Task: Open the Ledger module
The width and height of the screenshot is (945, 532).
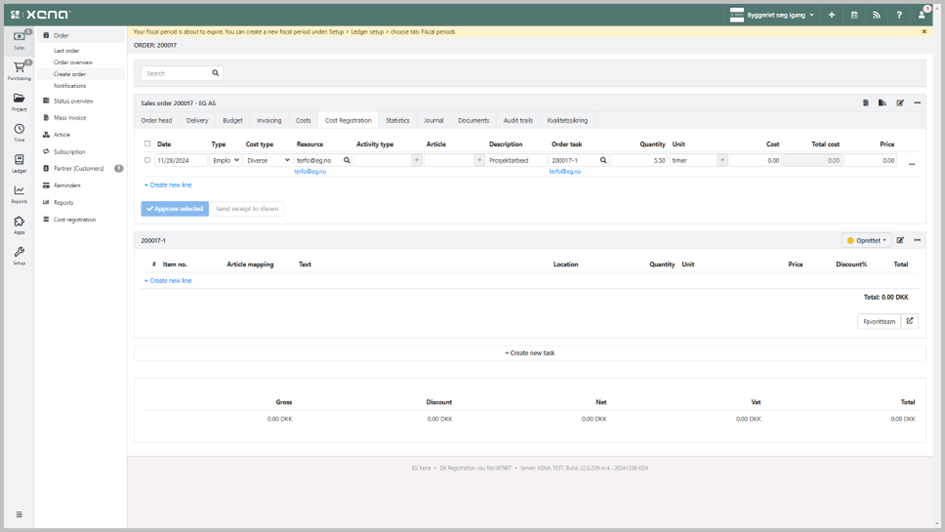Action: (x=19, y=163)
